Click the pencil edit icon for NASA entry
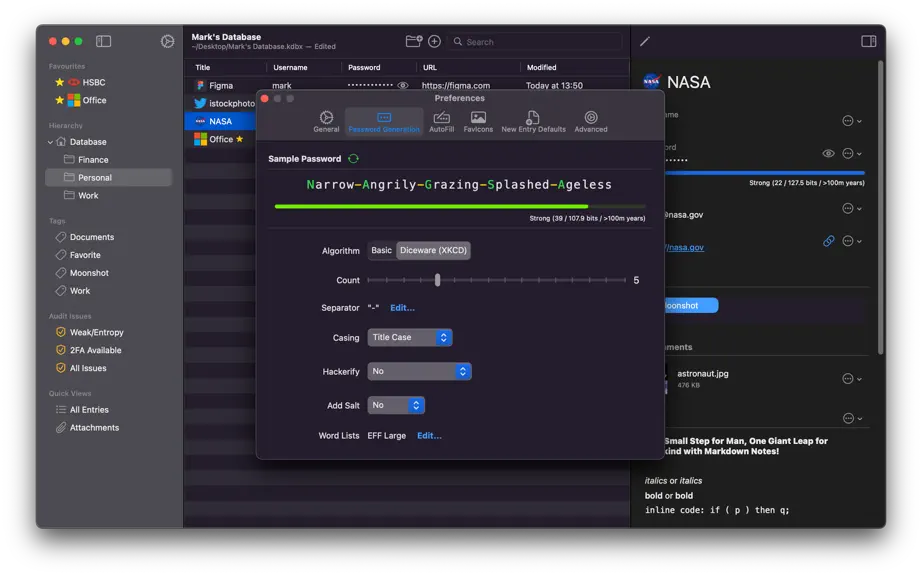The width and height of the screenshot is (922, 576). point(645,41)
